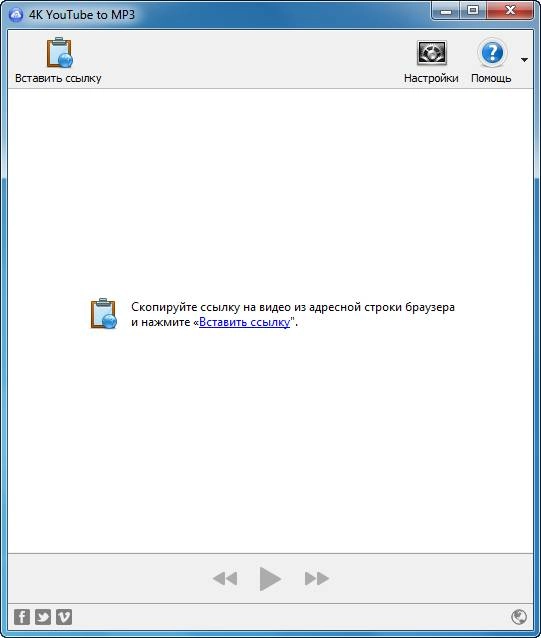Minimize the 4K YouTube to MP3 window
The width and height of the screenshot is (541, 638).
(x=446, y=11)
